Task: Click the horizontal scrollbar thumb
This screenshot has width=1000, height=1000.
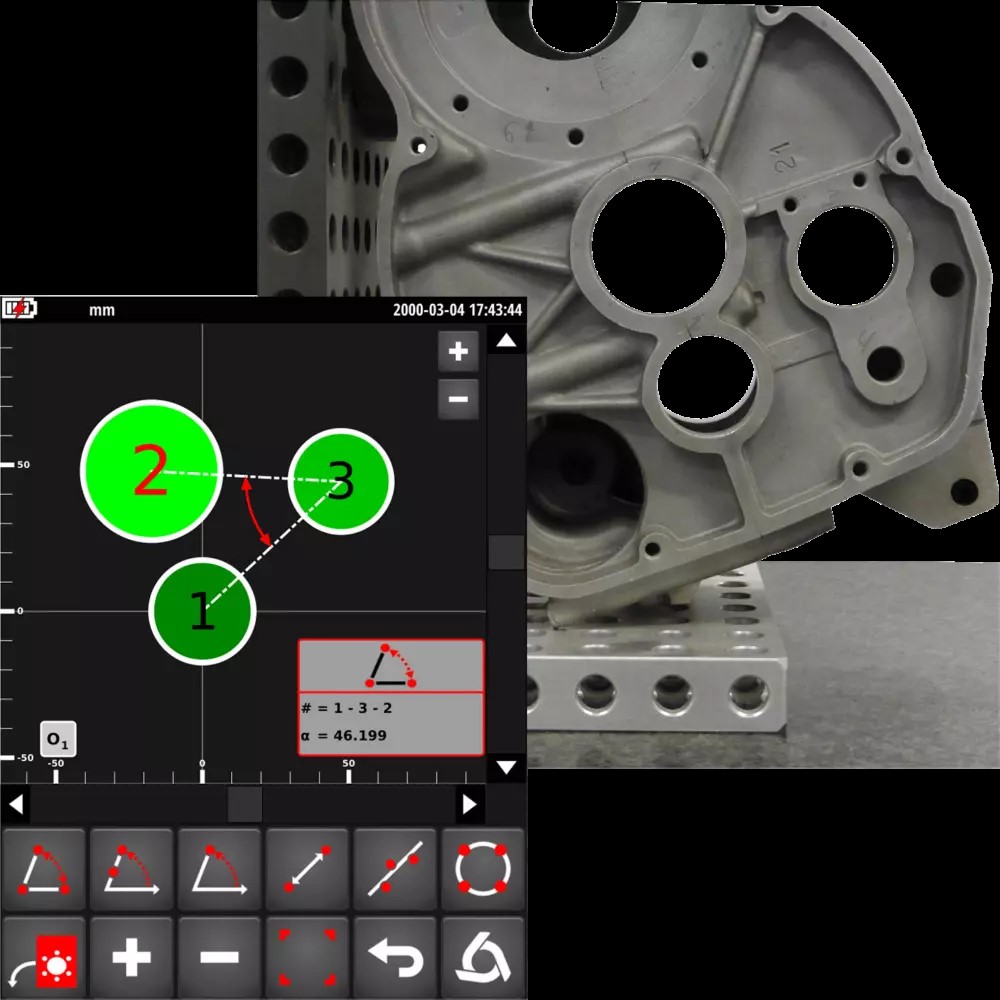Action: point(245,805)
